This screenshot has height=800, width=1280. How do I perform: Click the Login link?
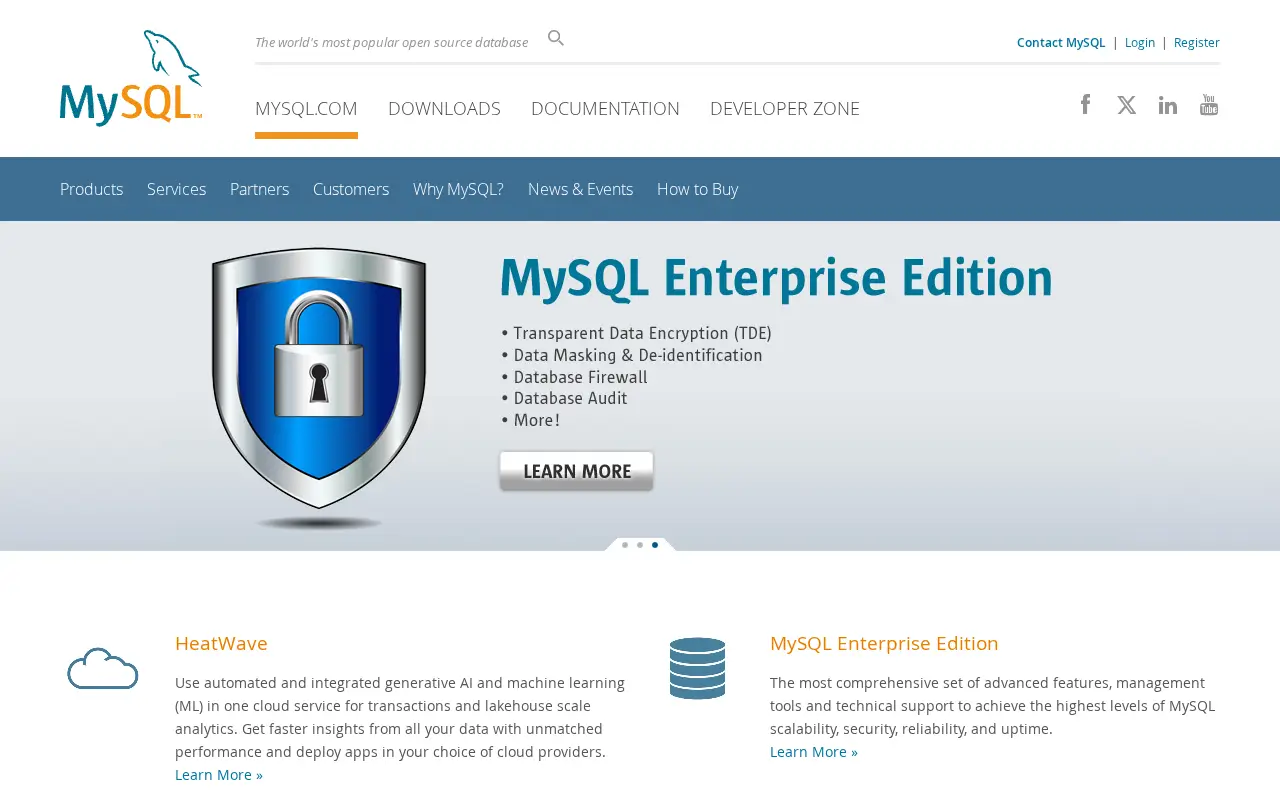tap(1140, 42)
